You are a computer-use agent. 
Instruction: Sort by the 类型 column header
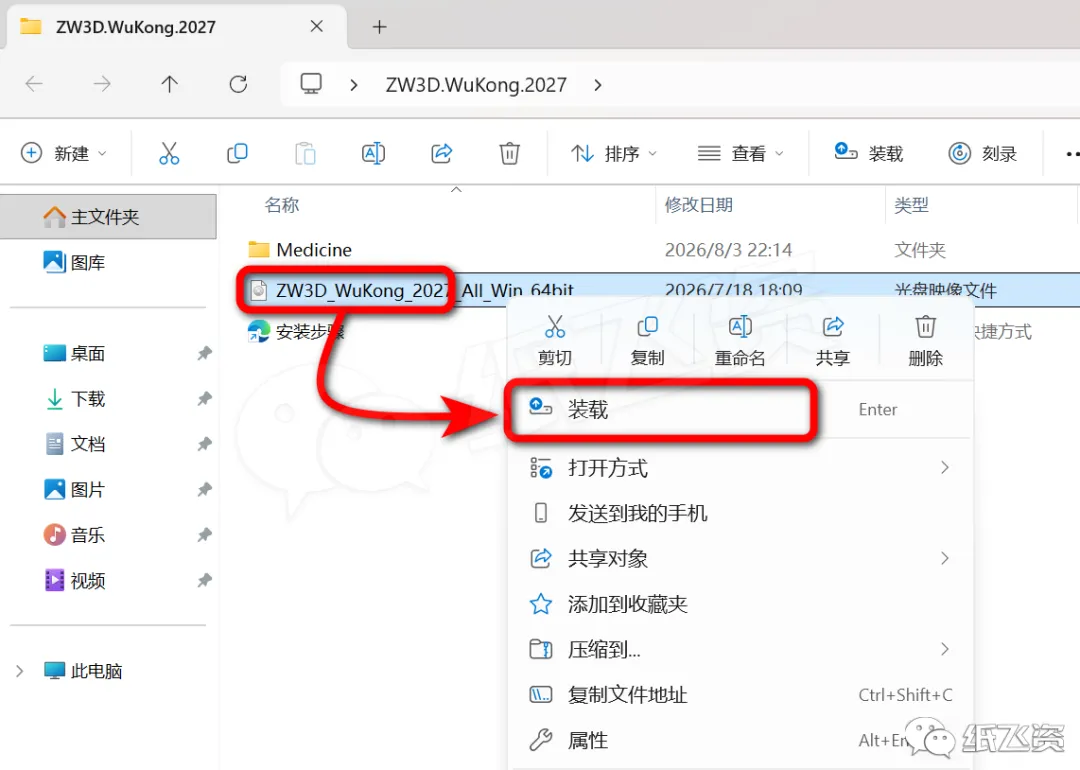911,205
